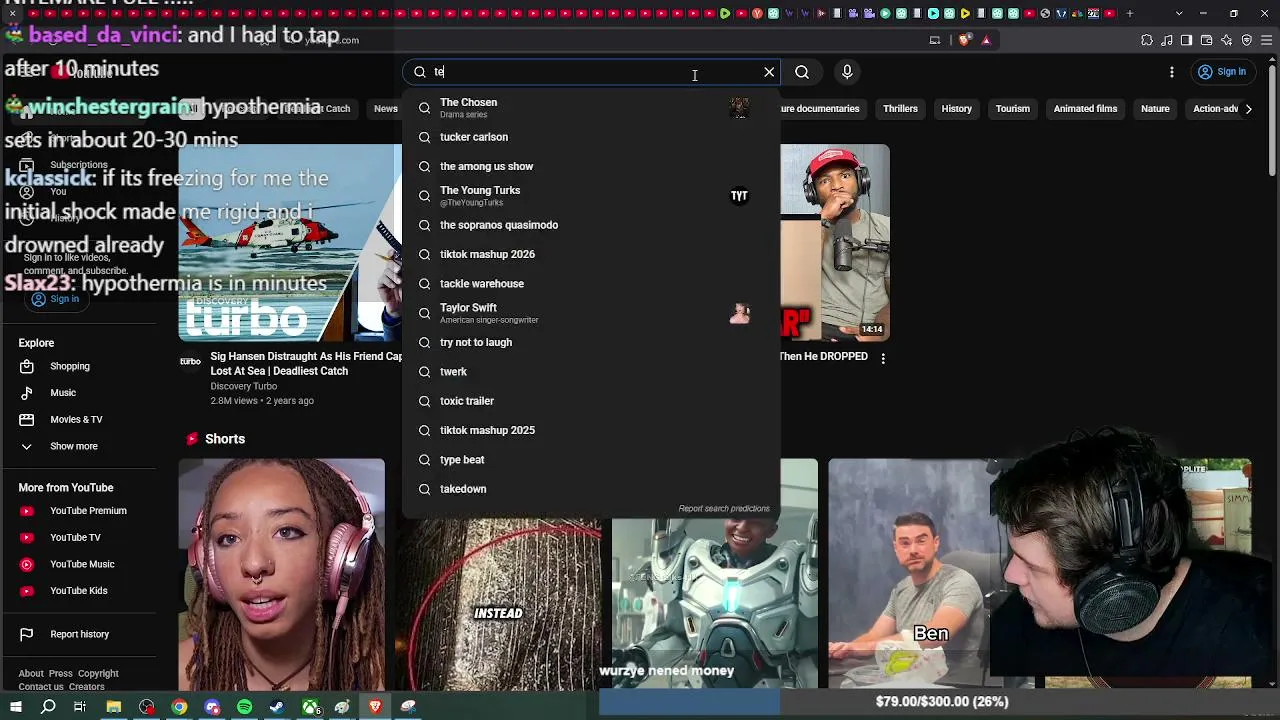The image size is (1280, 720).
Task: Choose the 'type beat' suggestion
Action: (x=591, y=460)
